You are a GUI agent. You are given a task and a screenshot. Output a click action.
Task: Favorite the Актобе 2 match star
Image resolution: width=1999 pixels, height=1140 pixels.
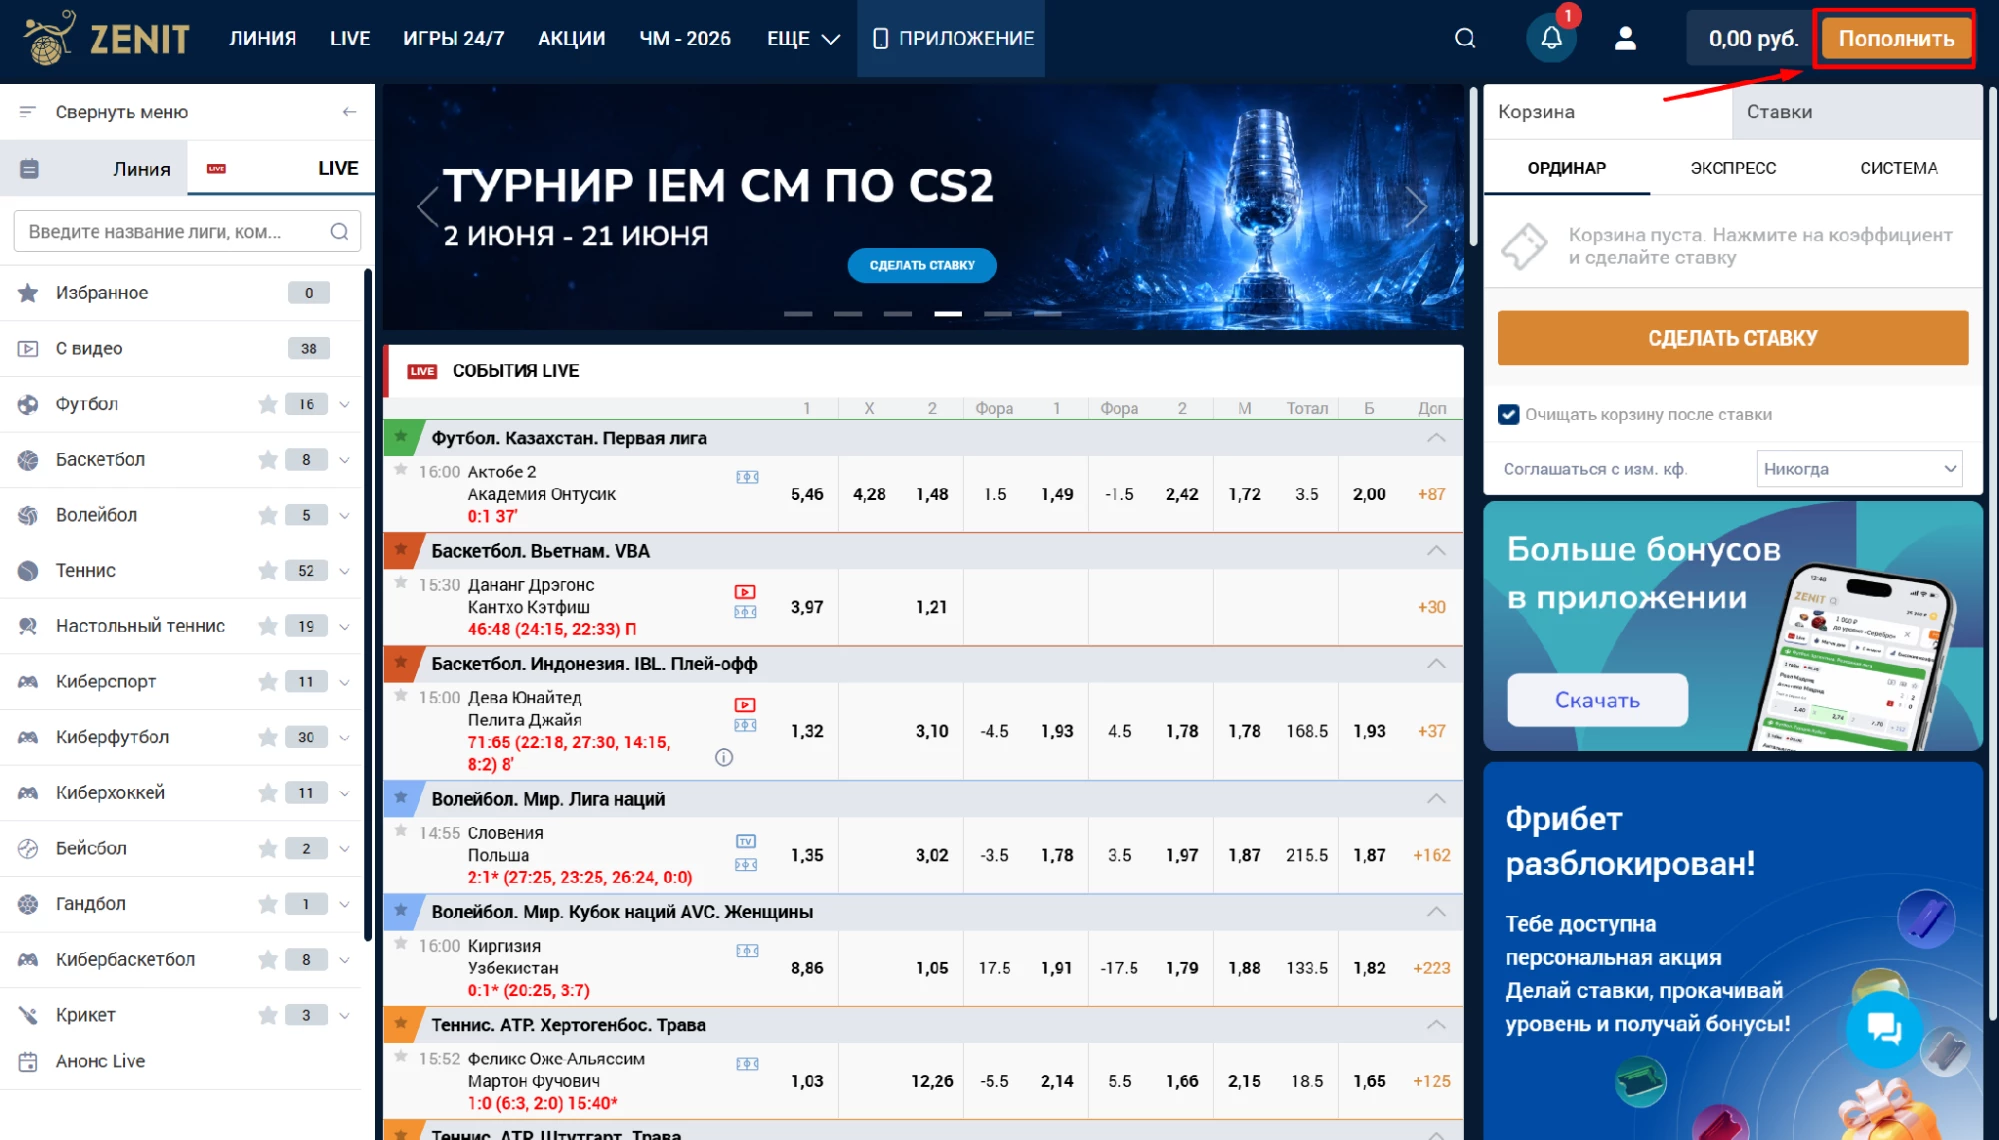point(401,470)
